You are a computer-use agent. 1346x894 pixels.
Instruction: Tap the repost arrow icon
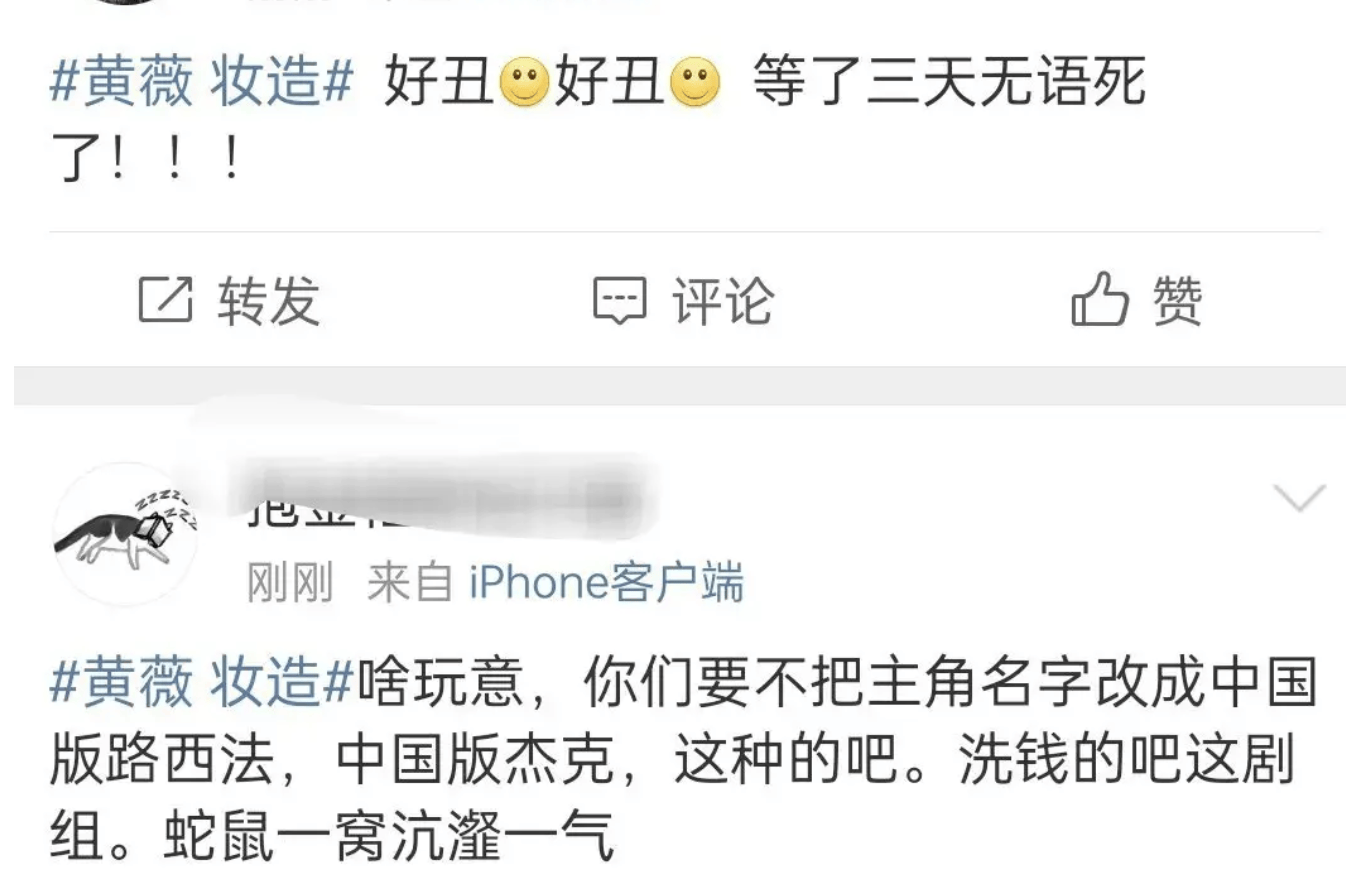165,300
